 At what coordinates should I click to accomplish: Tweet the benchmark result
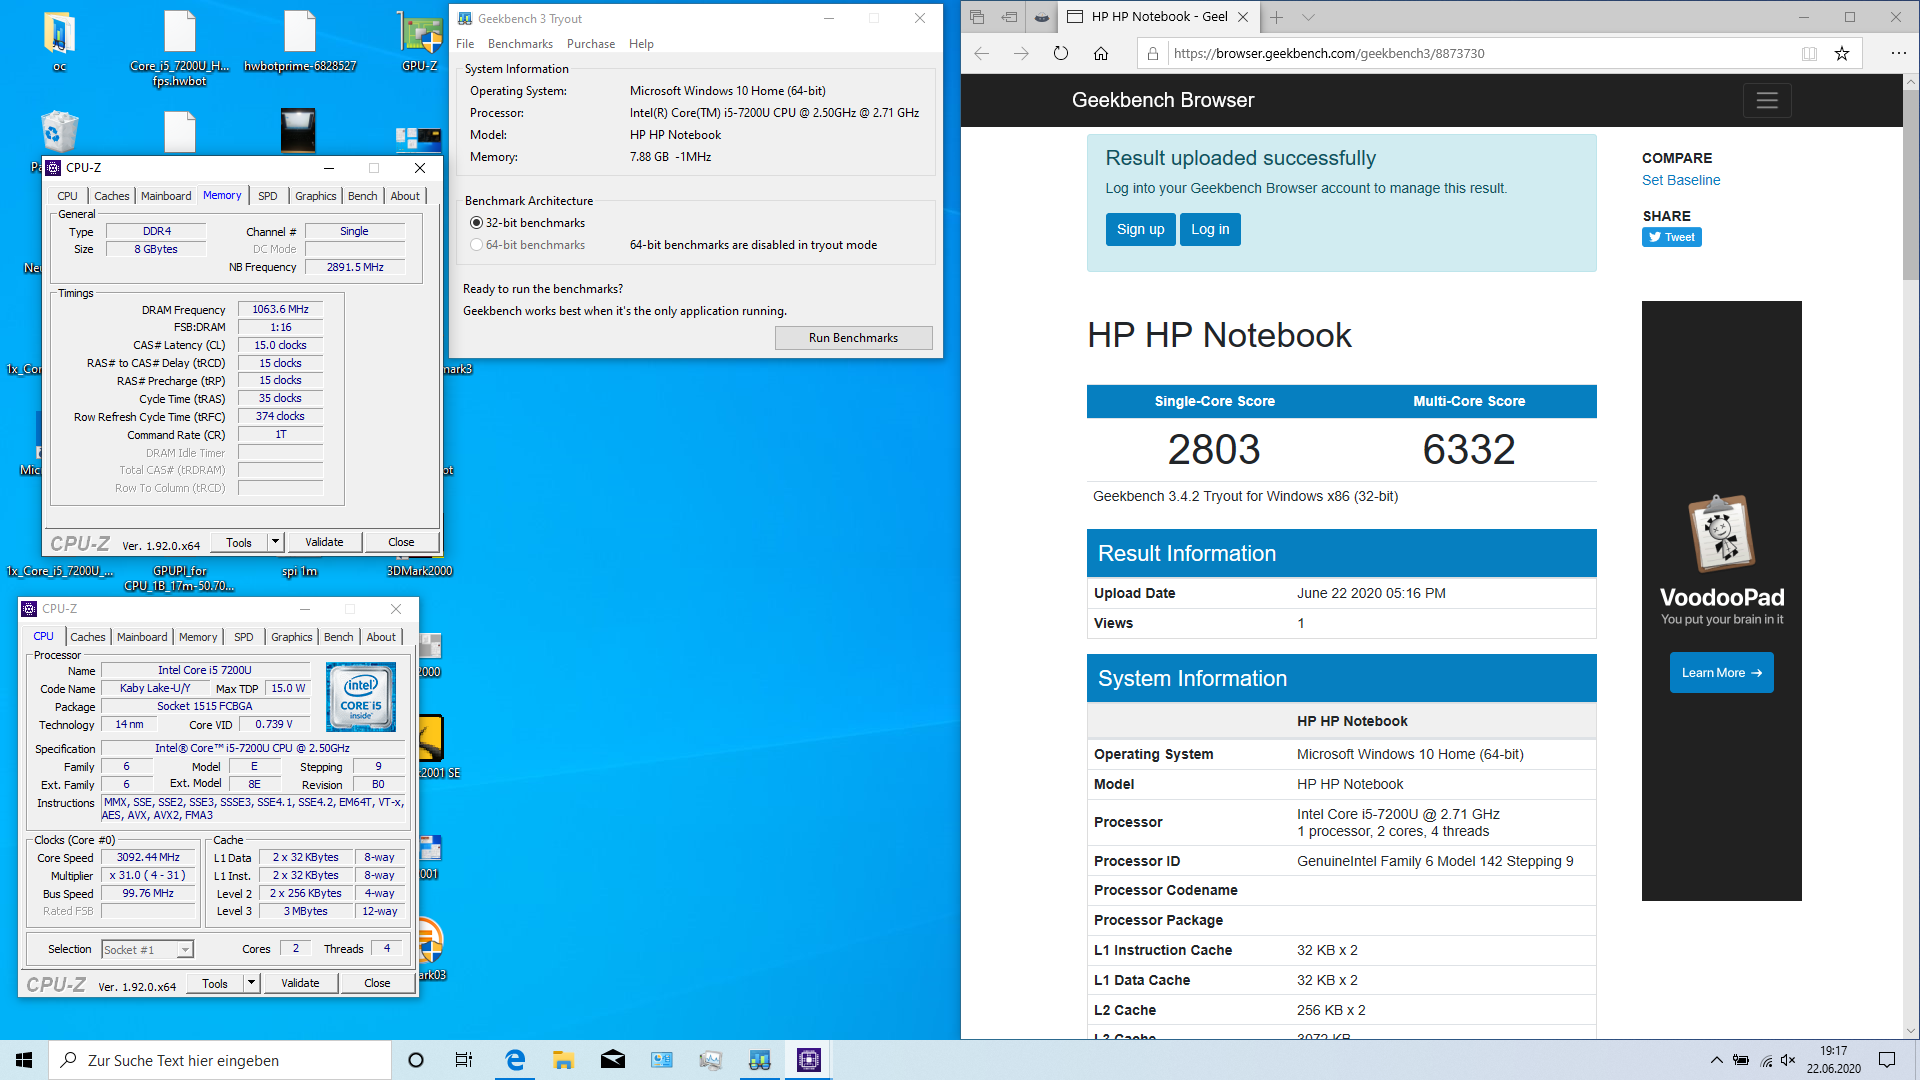(1672, 237)
